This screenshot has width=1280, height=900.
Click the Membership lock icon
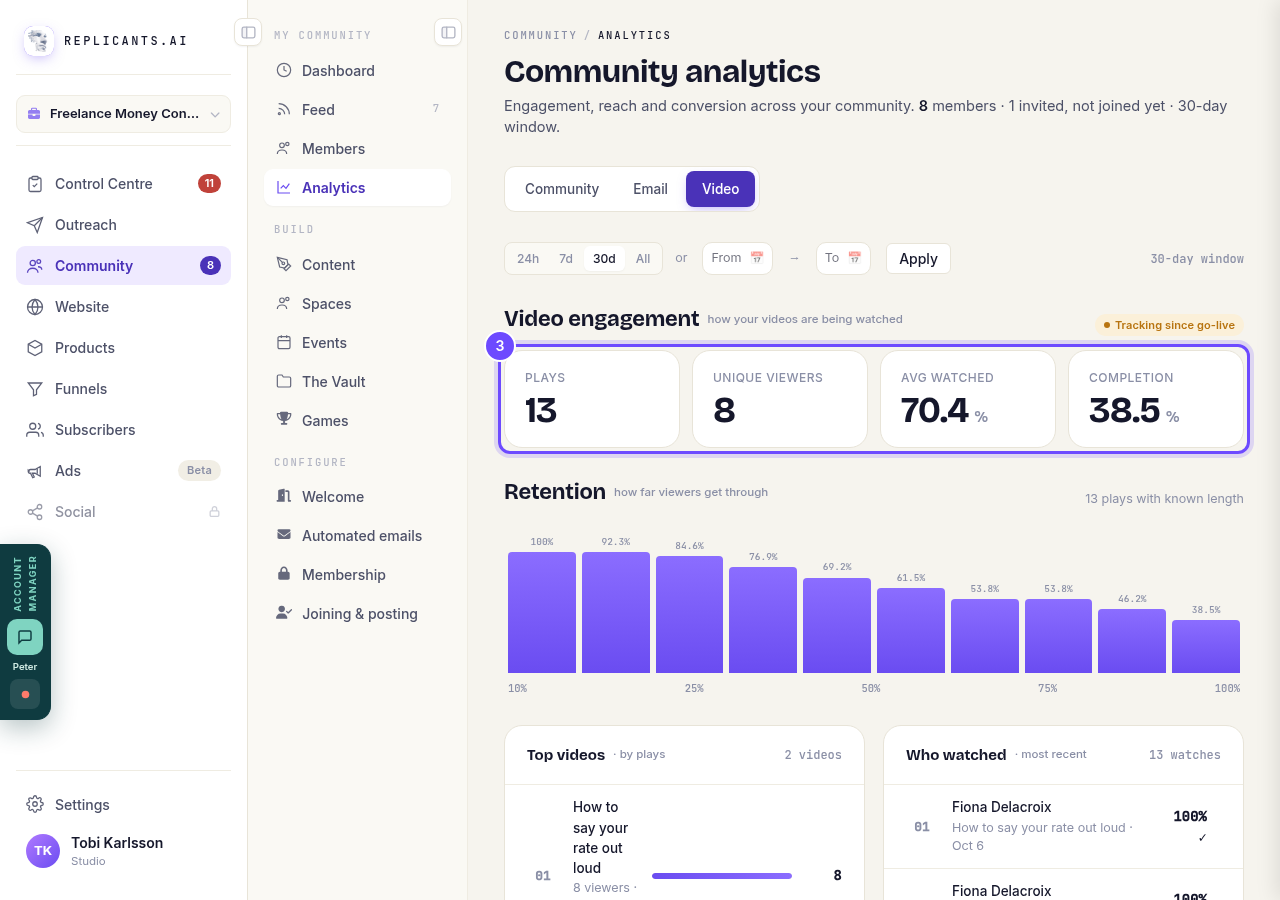pyautogui.click(x=284, y=574)
